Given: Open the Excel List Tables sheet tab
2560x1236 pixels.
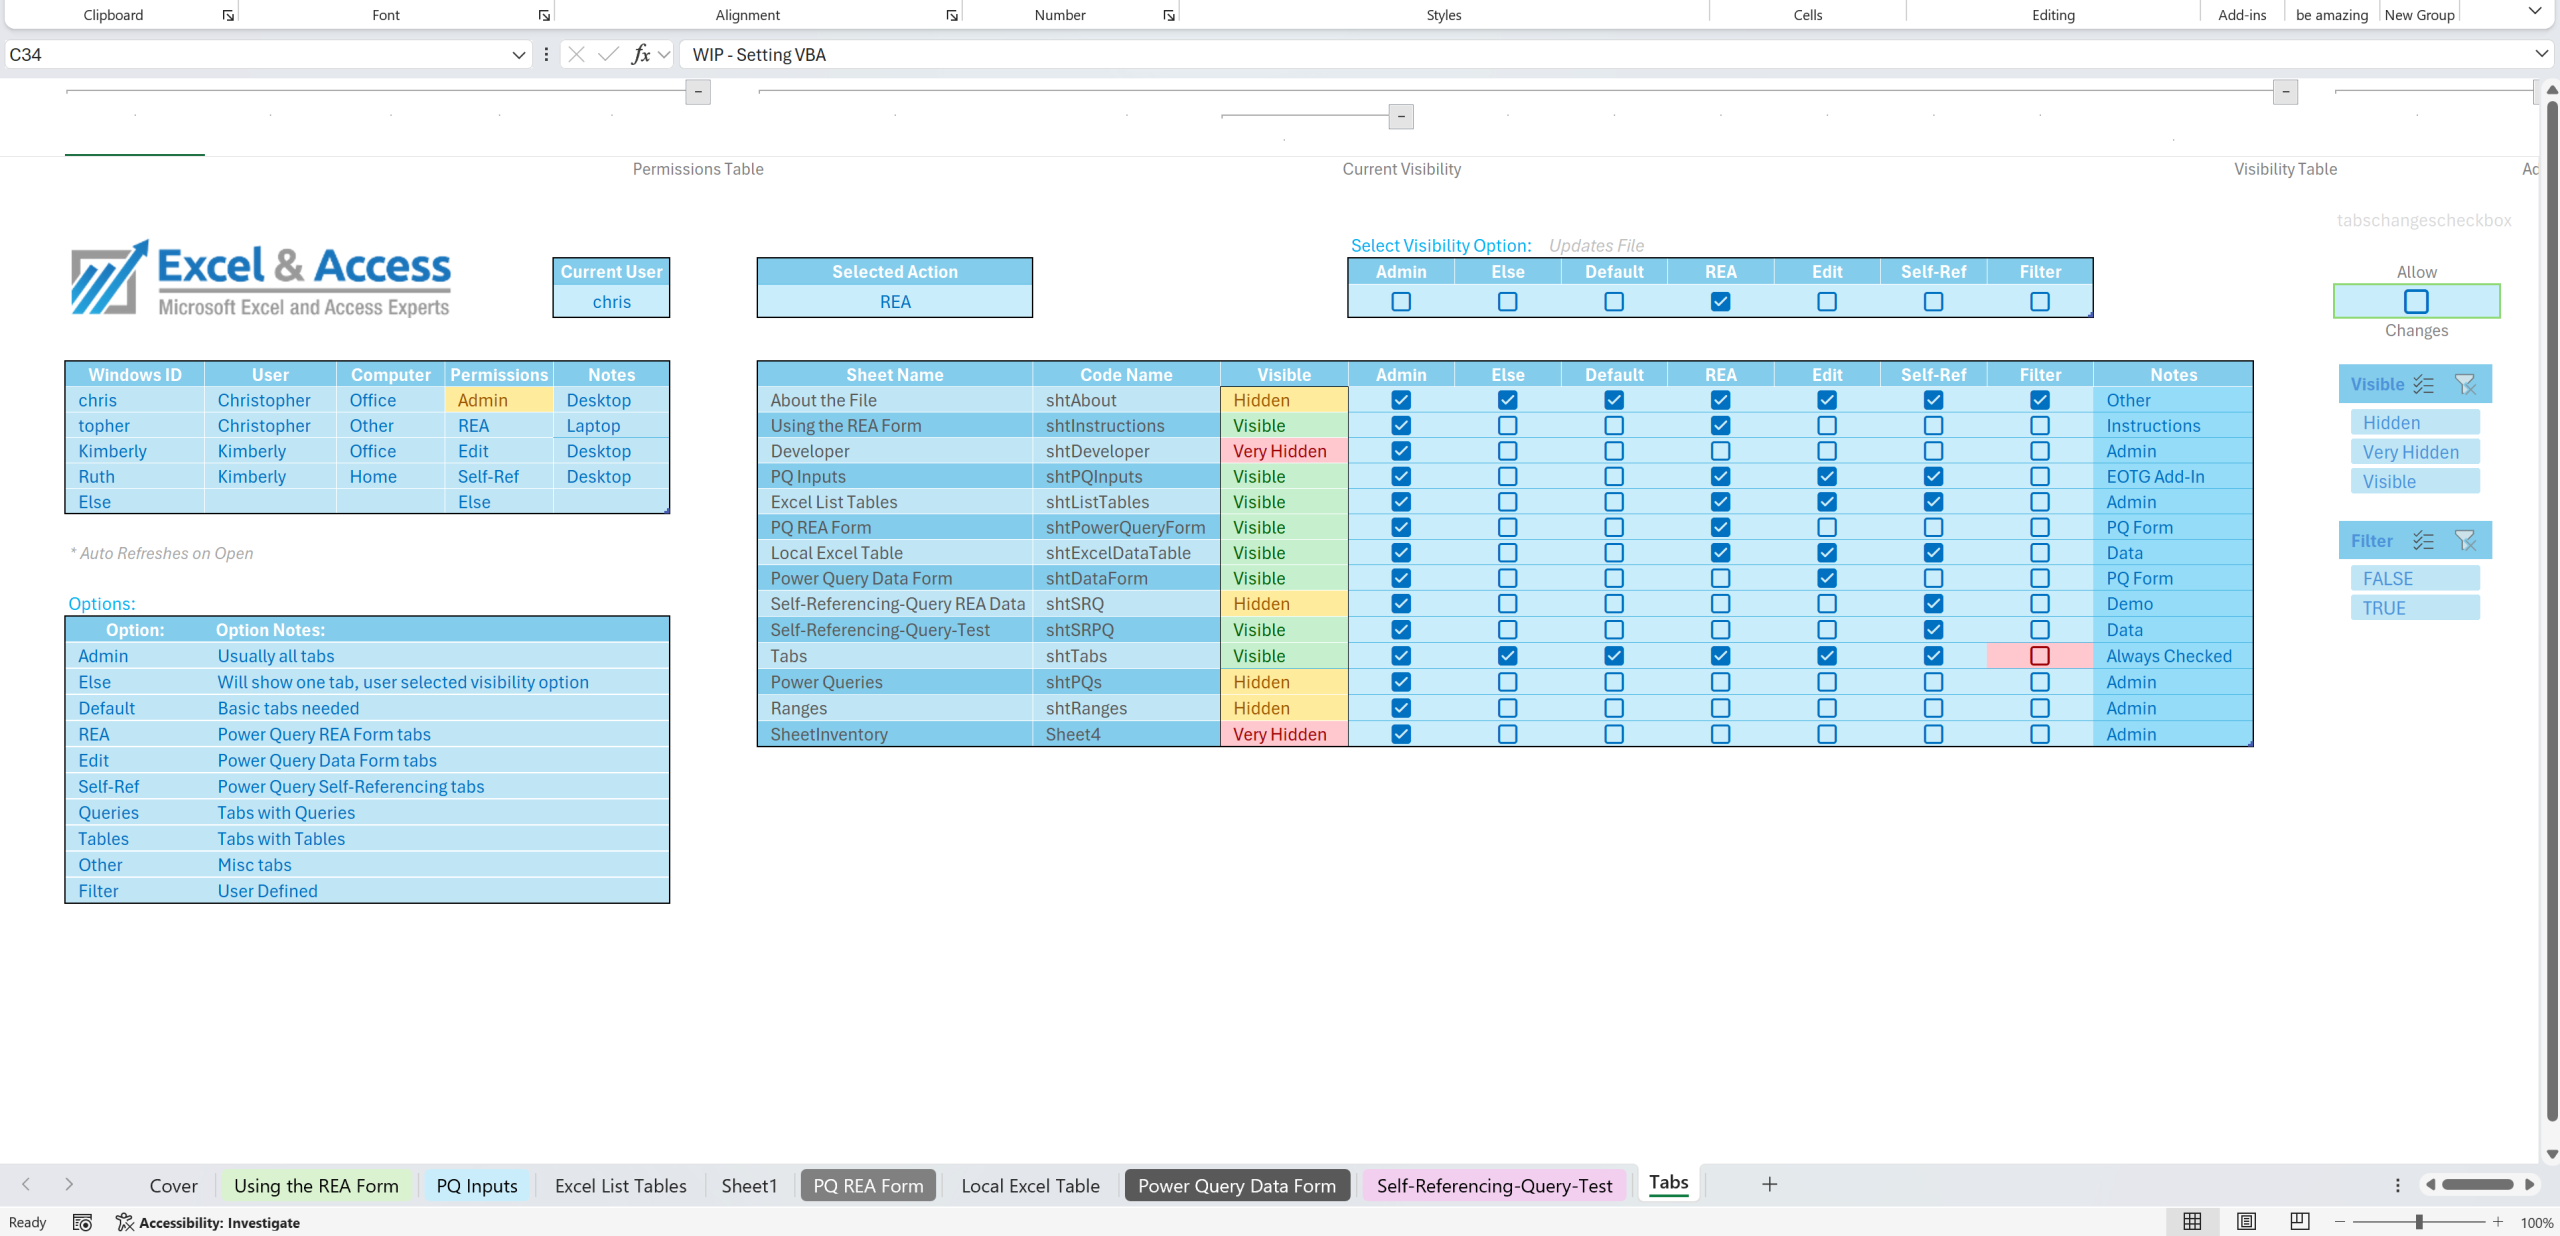Looking at the screenshot, I should [621, 1186].
